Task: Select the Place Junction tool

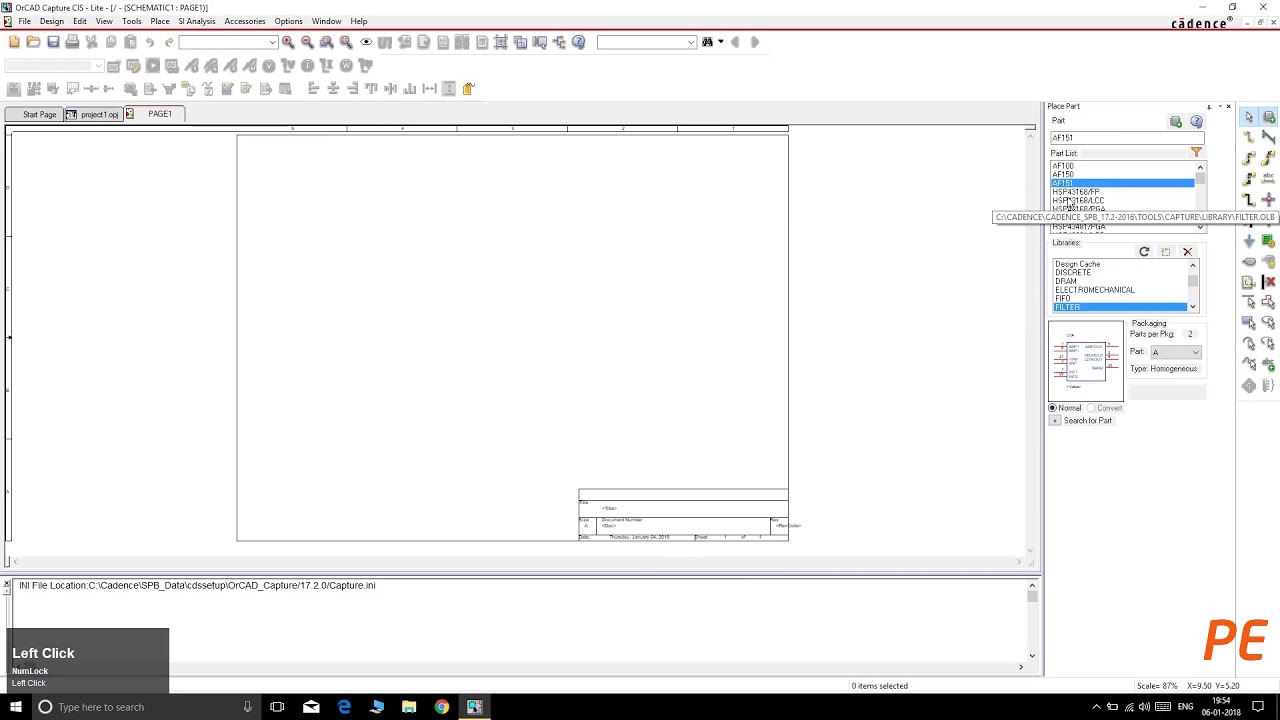Action: 1268,199
